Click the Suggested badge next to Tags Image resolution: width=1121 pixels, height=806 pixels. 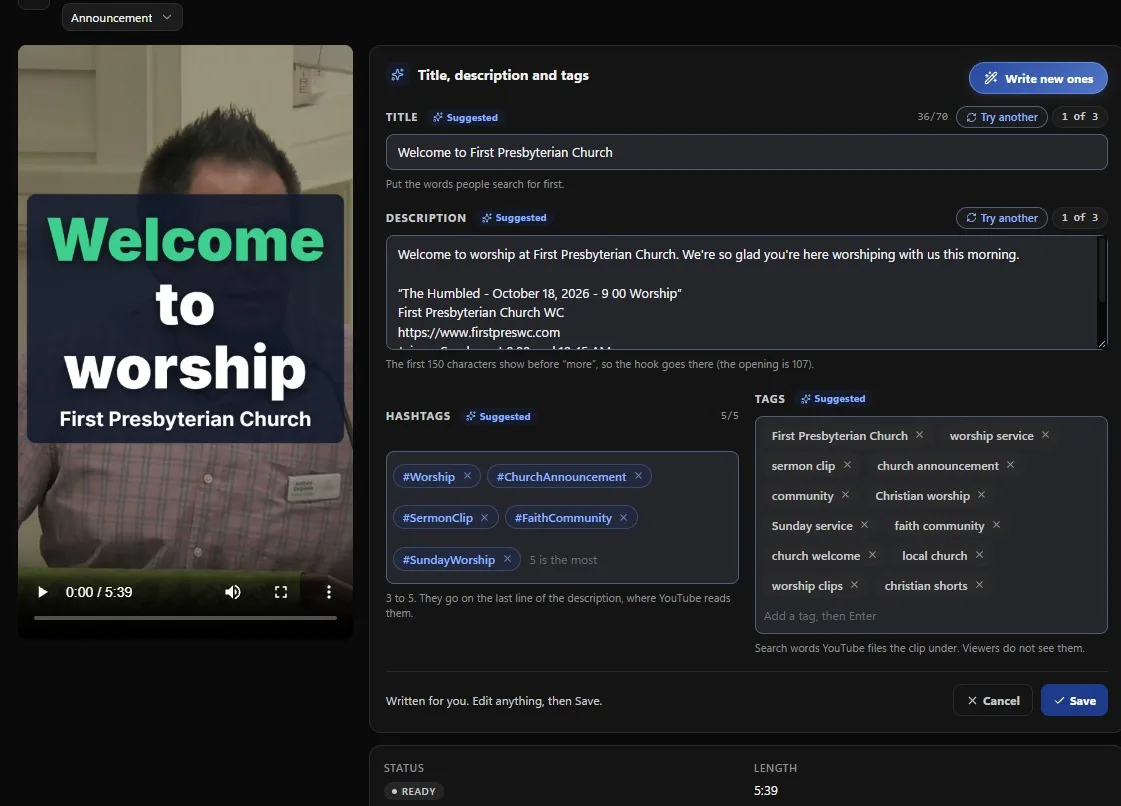[x=833, y=398]
